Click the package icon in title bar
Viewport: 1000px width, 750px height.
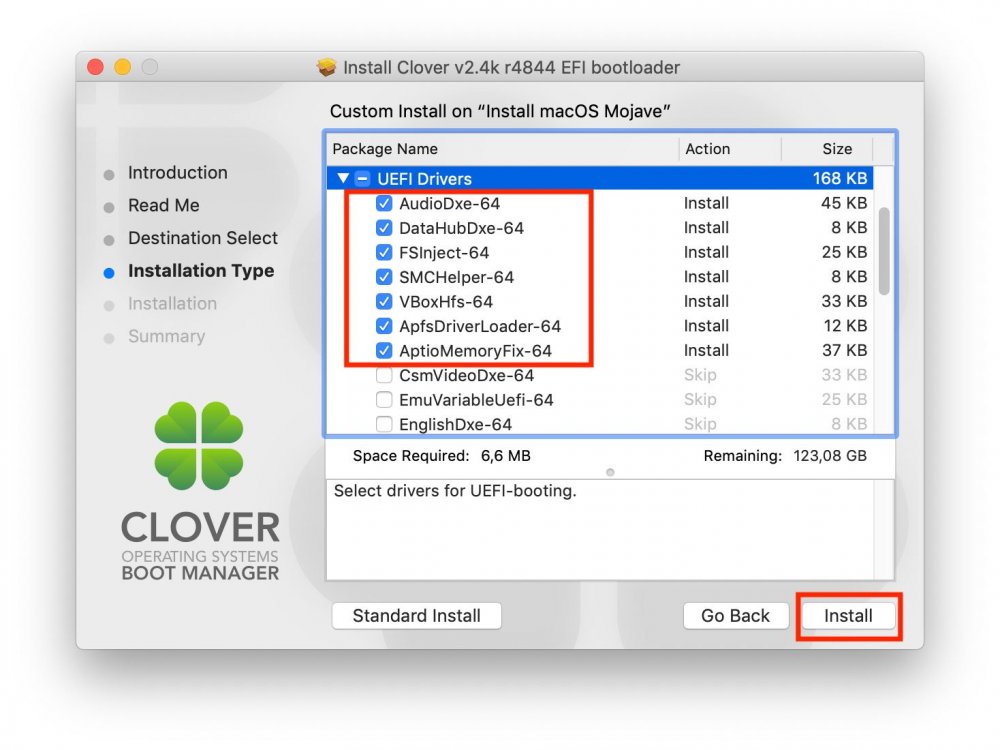[327, 67]
